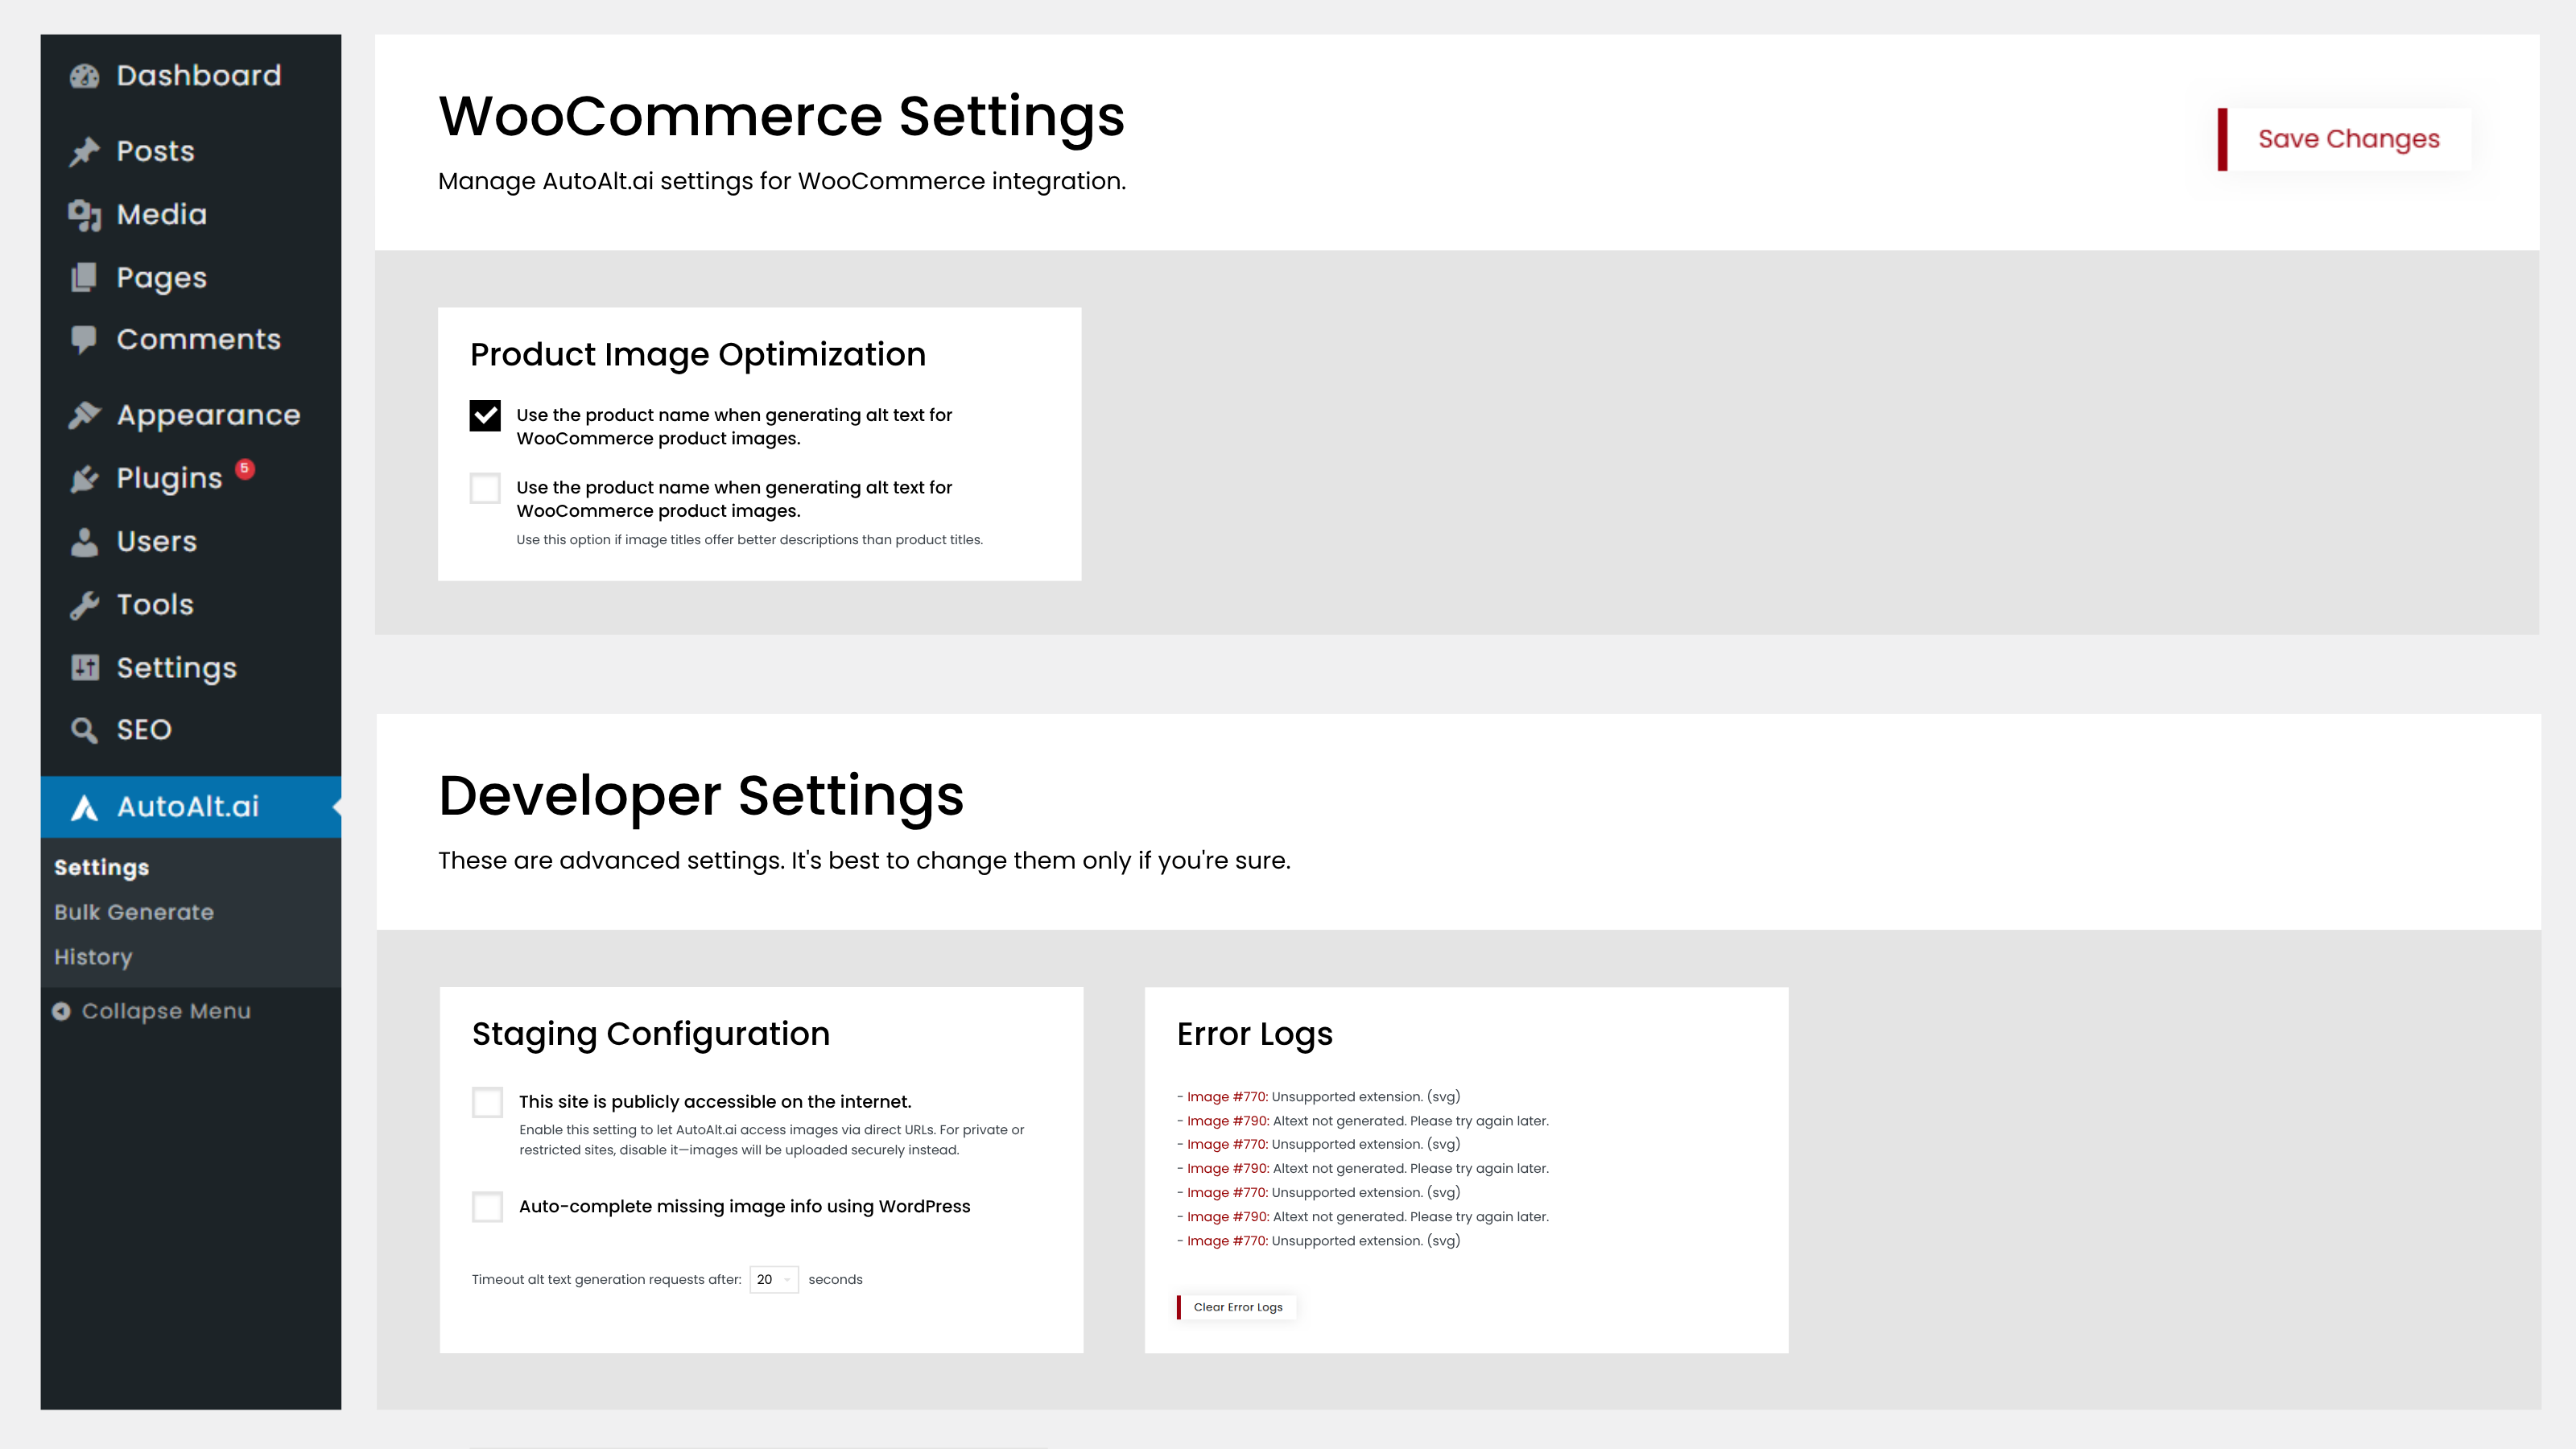Check 'This site is publicly accessible' box
Image resolution: width=2576 pixels, height=1449 pixels.
487,1102
